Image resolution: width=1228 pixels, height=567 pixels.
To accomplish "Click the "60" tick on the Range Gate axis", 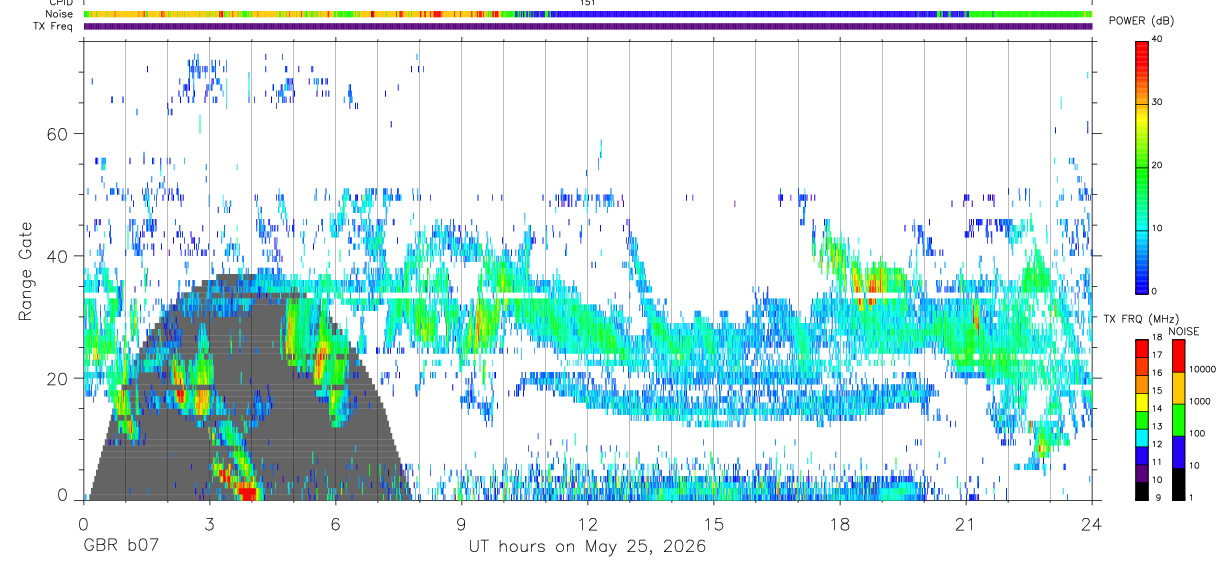I will click(55, 133).
